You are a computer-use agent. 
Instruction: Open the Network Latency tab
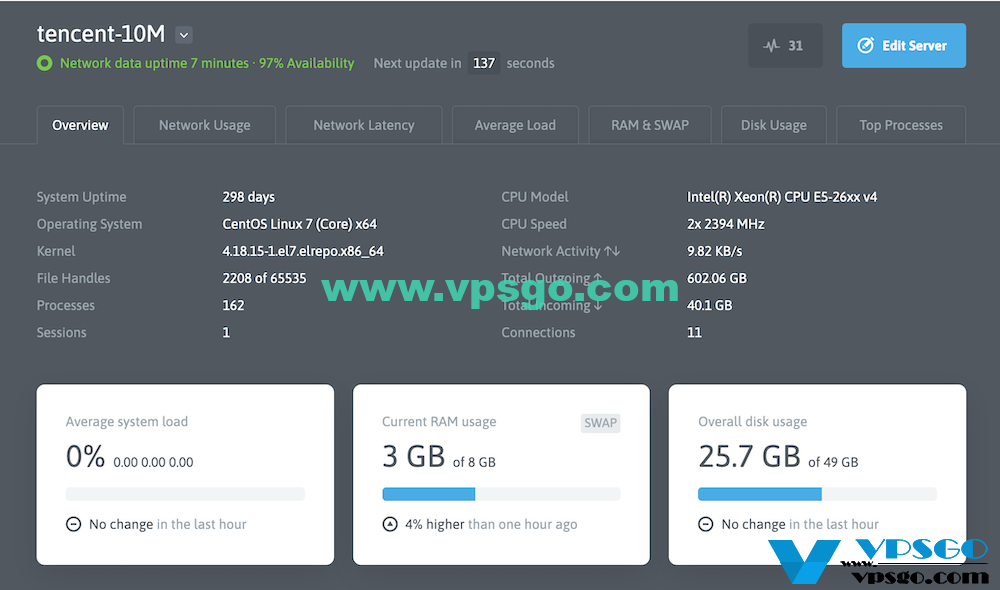pyautogui.click(x=364, y=125)
